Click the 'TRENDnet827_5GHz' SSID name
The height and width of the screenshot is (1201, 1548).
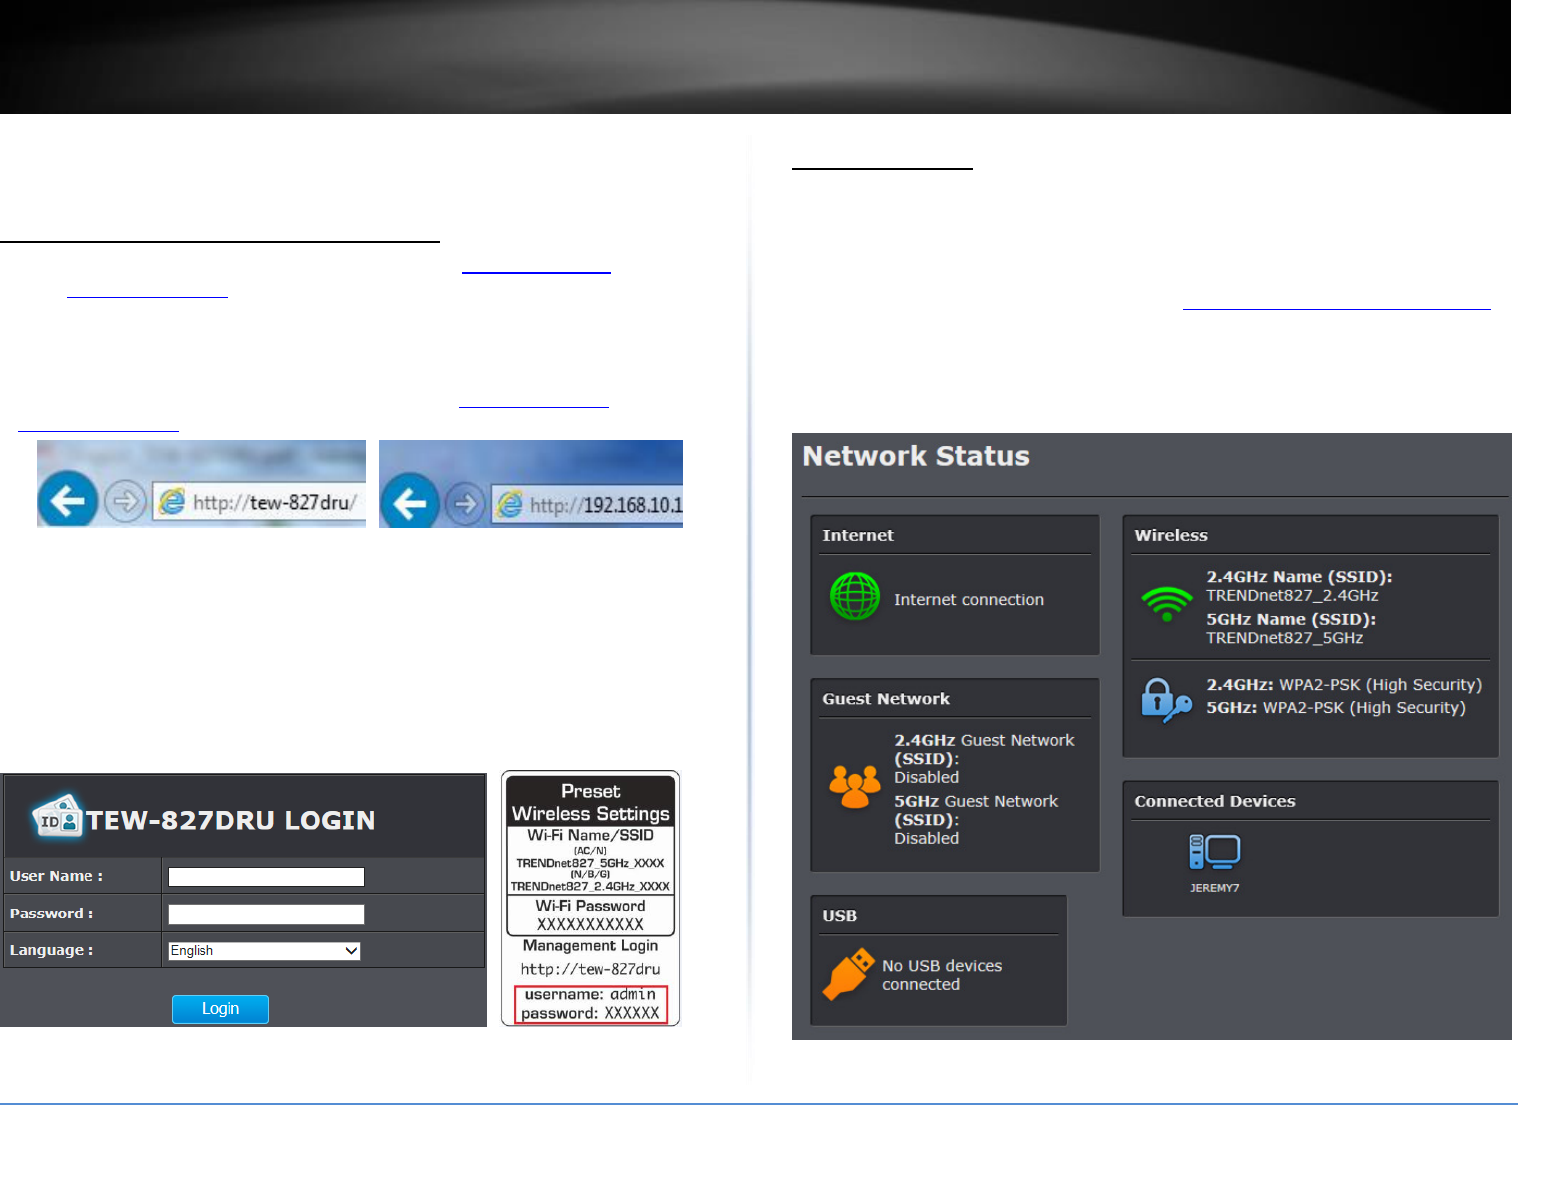1284,638
